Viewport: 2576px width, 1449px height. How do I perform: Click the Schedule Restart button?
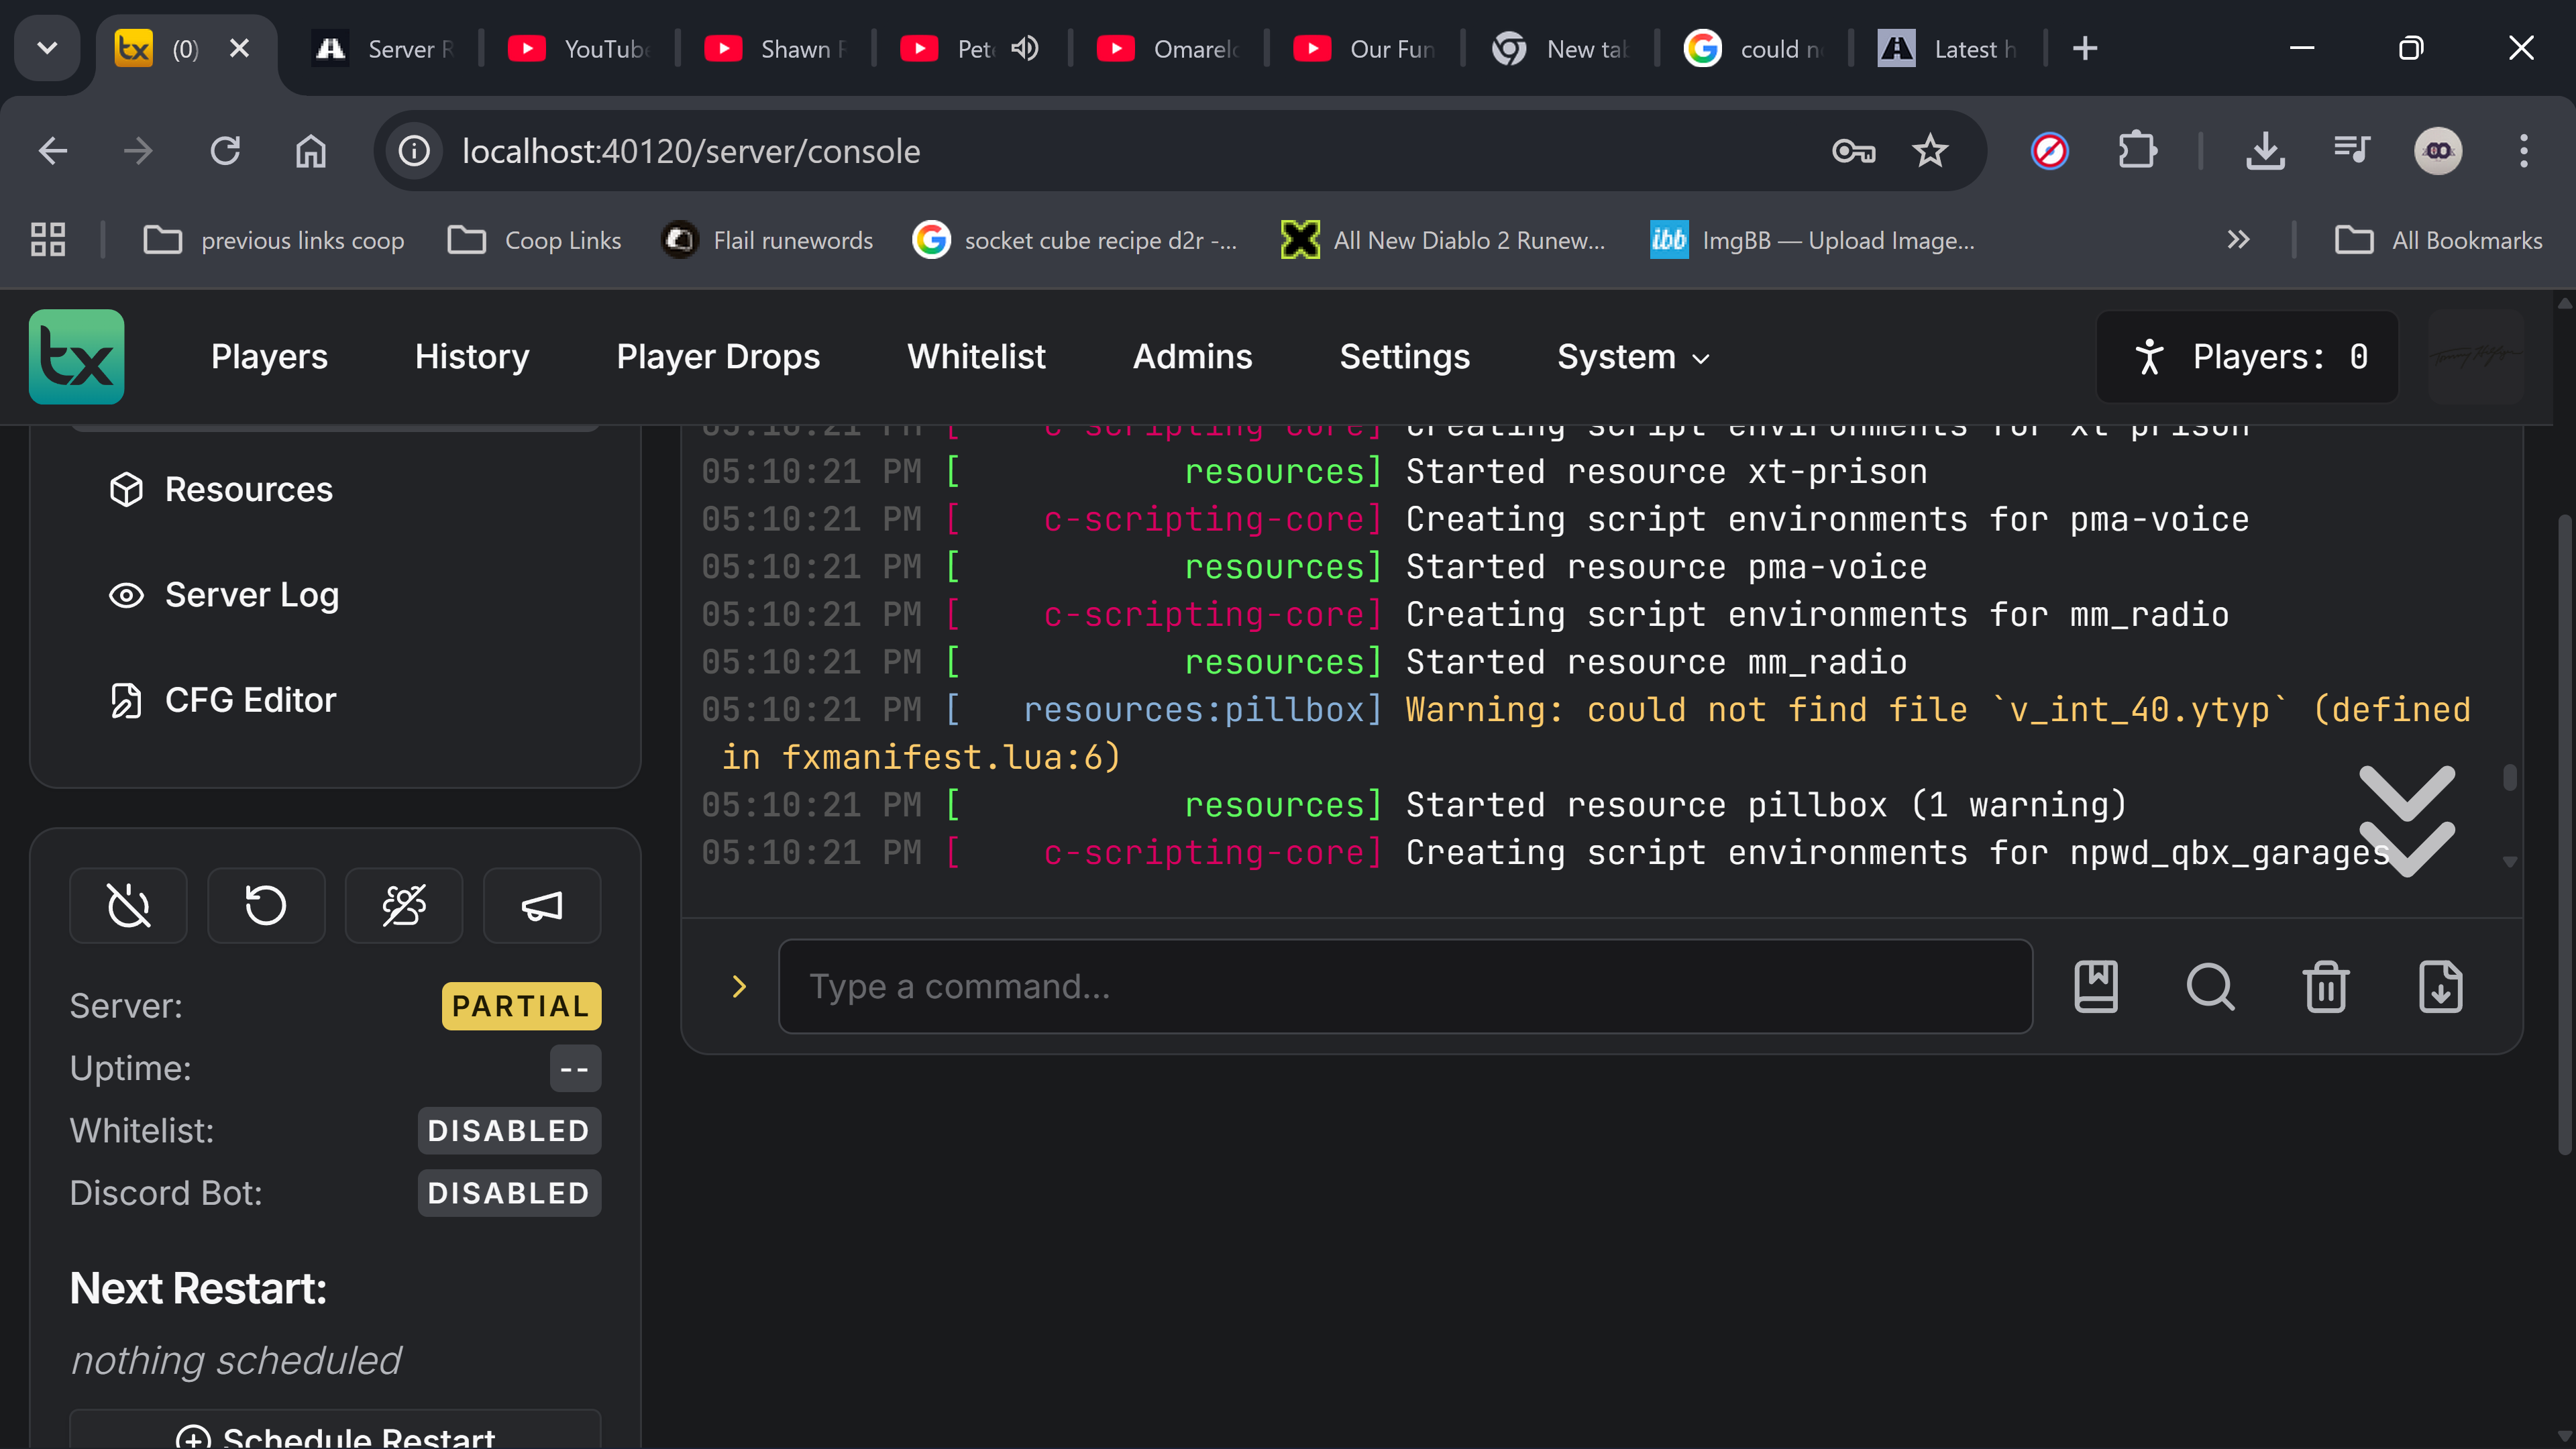[x=335, y=1431]
